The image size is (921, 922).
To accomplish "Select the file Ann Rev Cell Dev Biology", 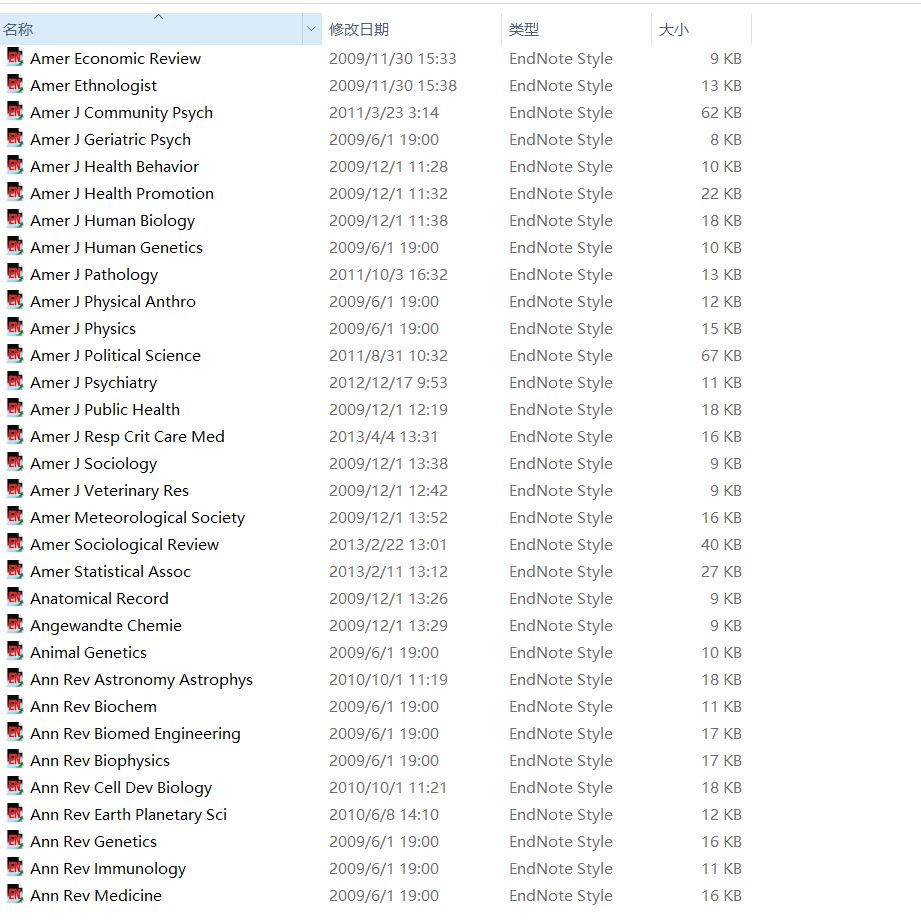I will tap(121, 787).
